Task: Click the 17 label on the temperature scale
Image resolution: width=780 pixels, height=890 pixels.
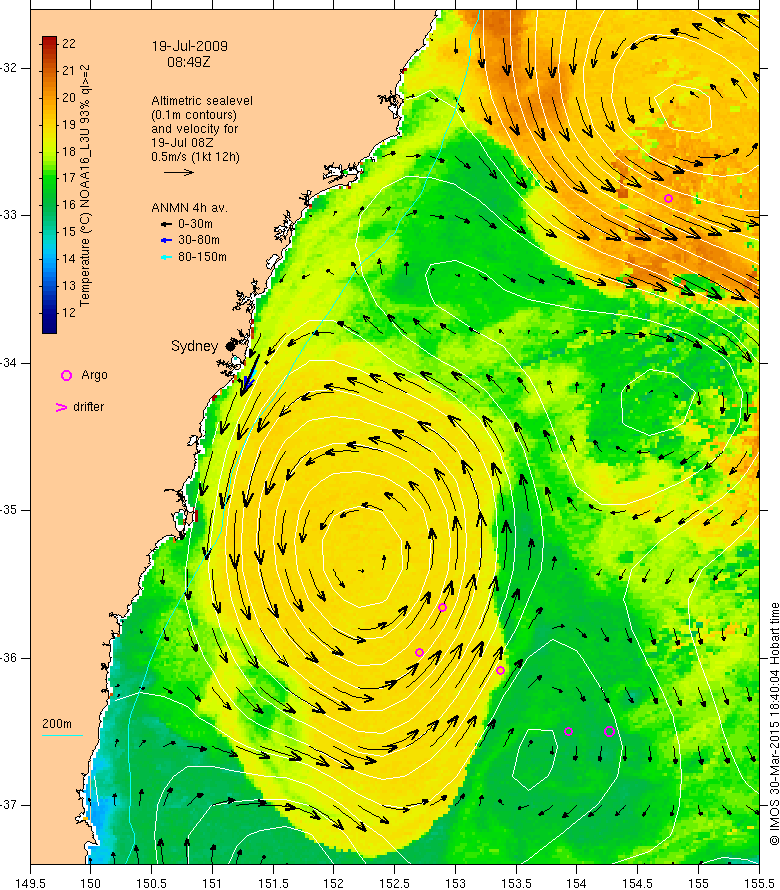Action: click(69, 178)
